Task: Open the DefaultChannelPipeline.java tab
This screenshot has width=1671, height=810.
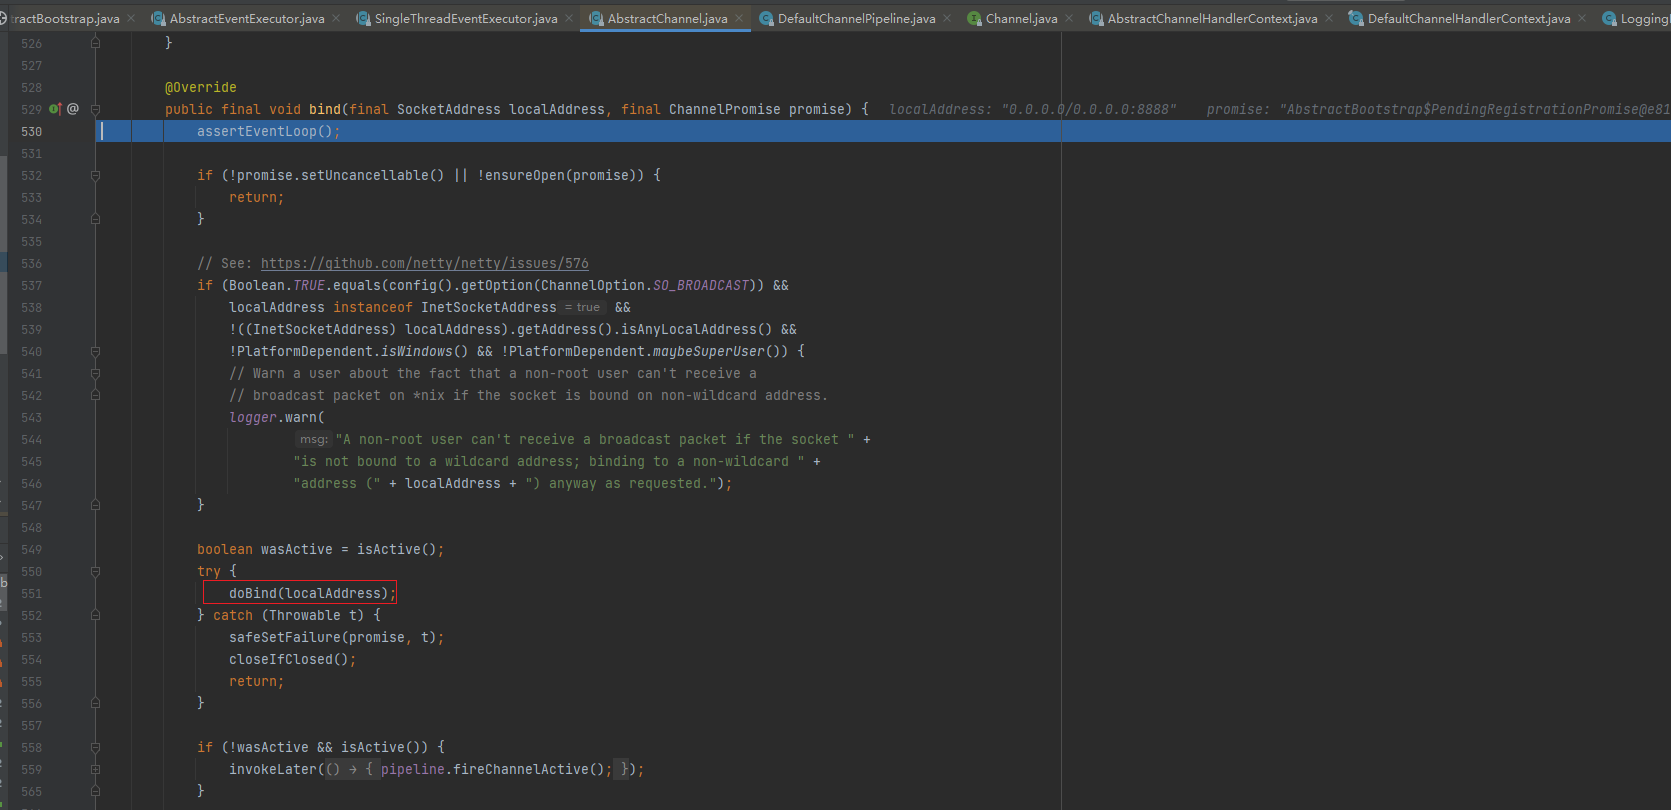Action: (856, 19)
